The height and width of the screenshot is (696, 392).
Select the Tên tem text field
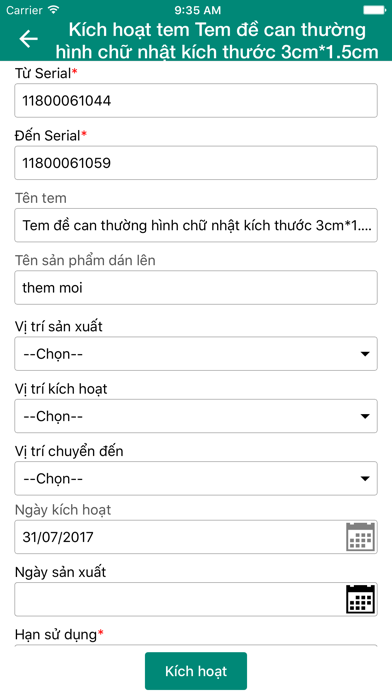(x=196, y=225)
